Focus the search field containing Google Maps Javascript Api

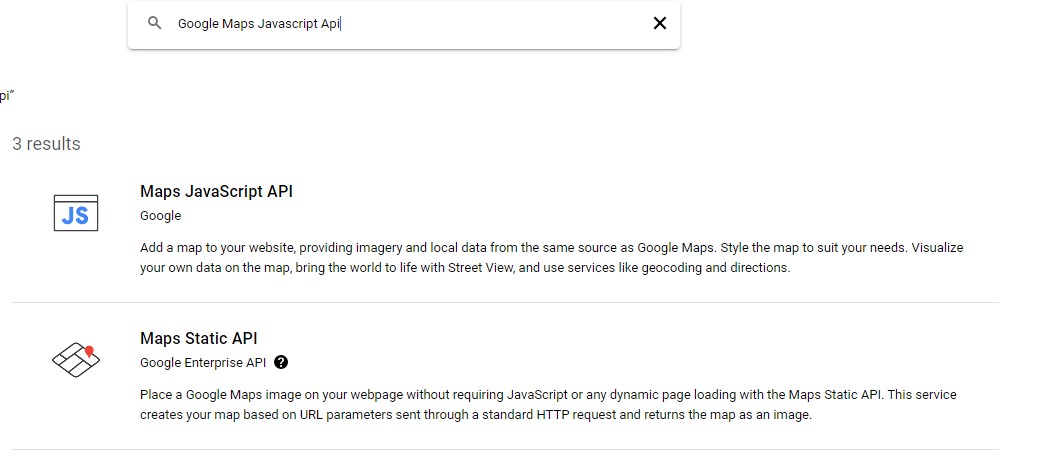[400, 24]
